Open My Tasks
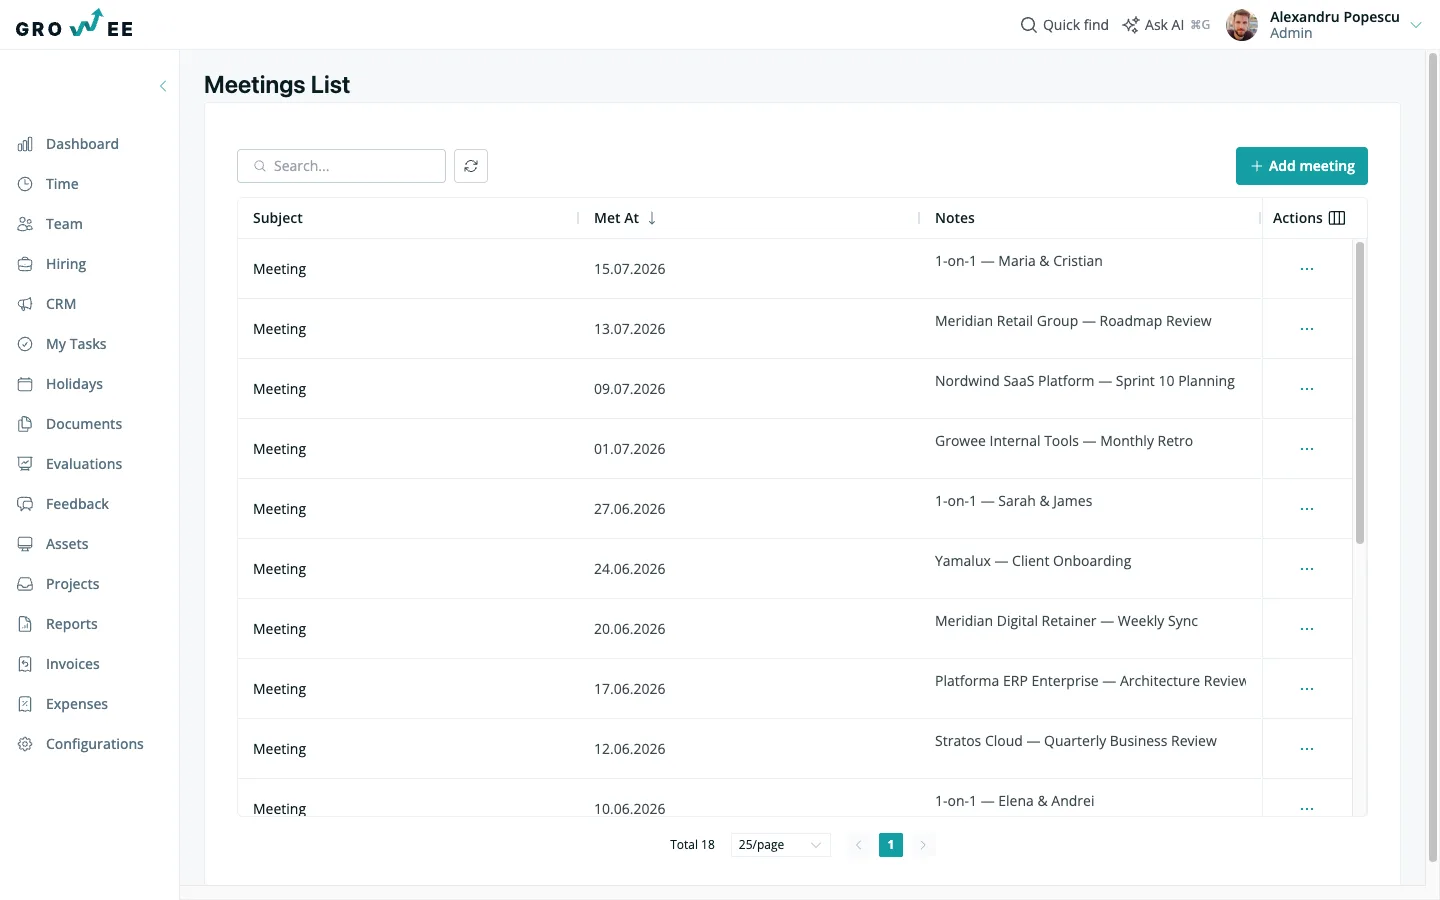 click(x=76, y=344)
